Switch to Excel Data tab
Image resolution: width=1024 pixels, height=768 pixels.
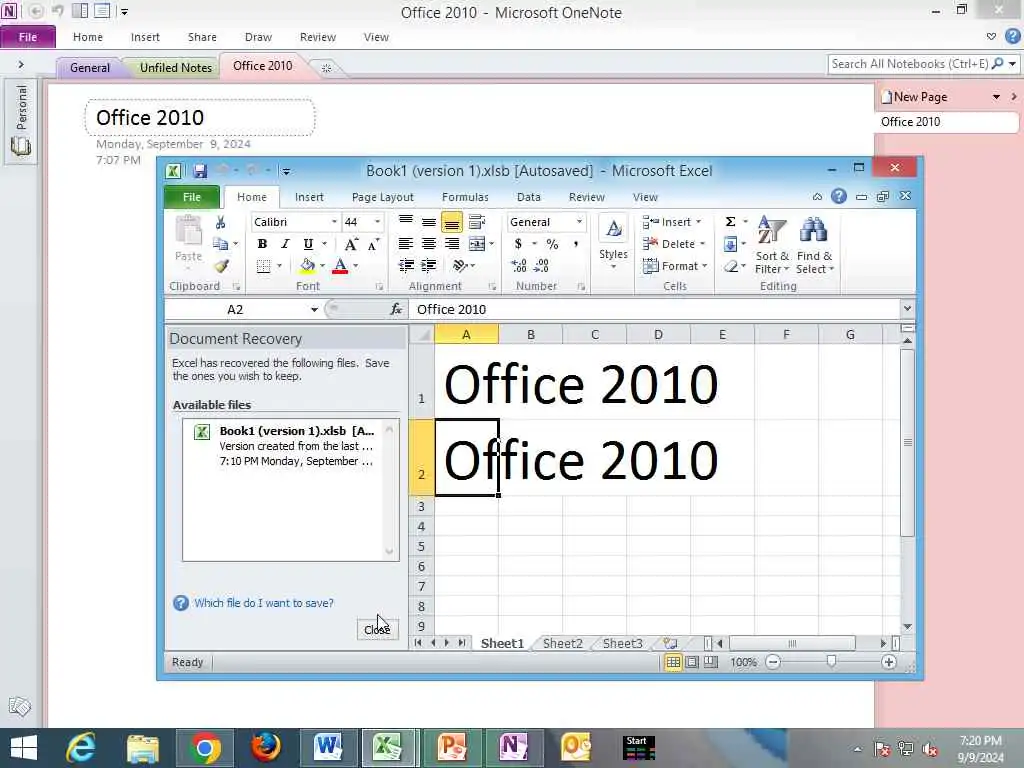tap(528, 197)
